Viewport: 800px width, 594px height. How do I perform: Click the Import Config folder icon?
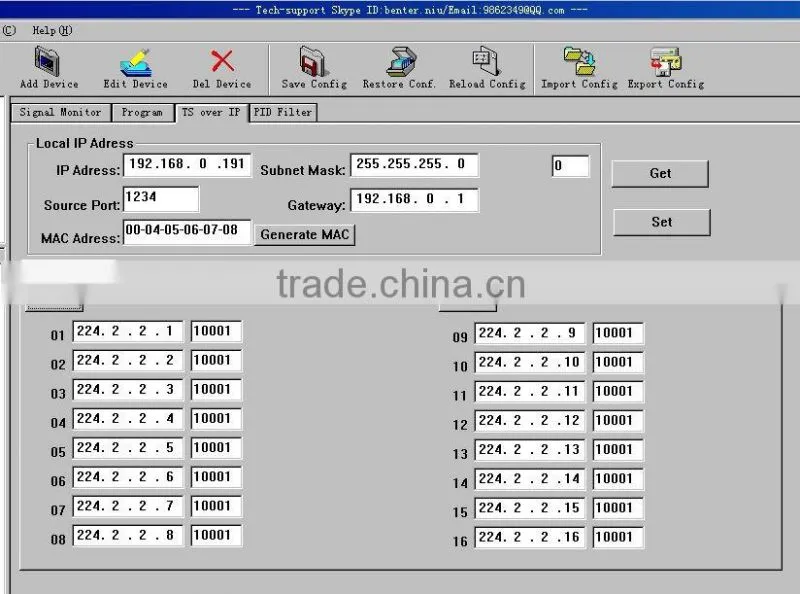point(579,62)
